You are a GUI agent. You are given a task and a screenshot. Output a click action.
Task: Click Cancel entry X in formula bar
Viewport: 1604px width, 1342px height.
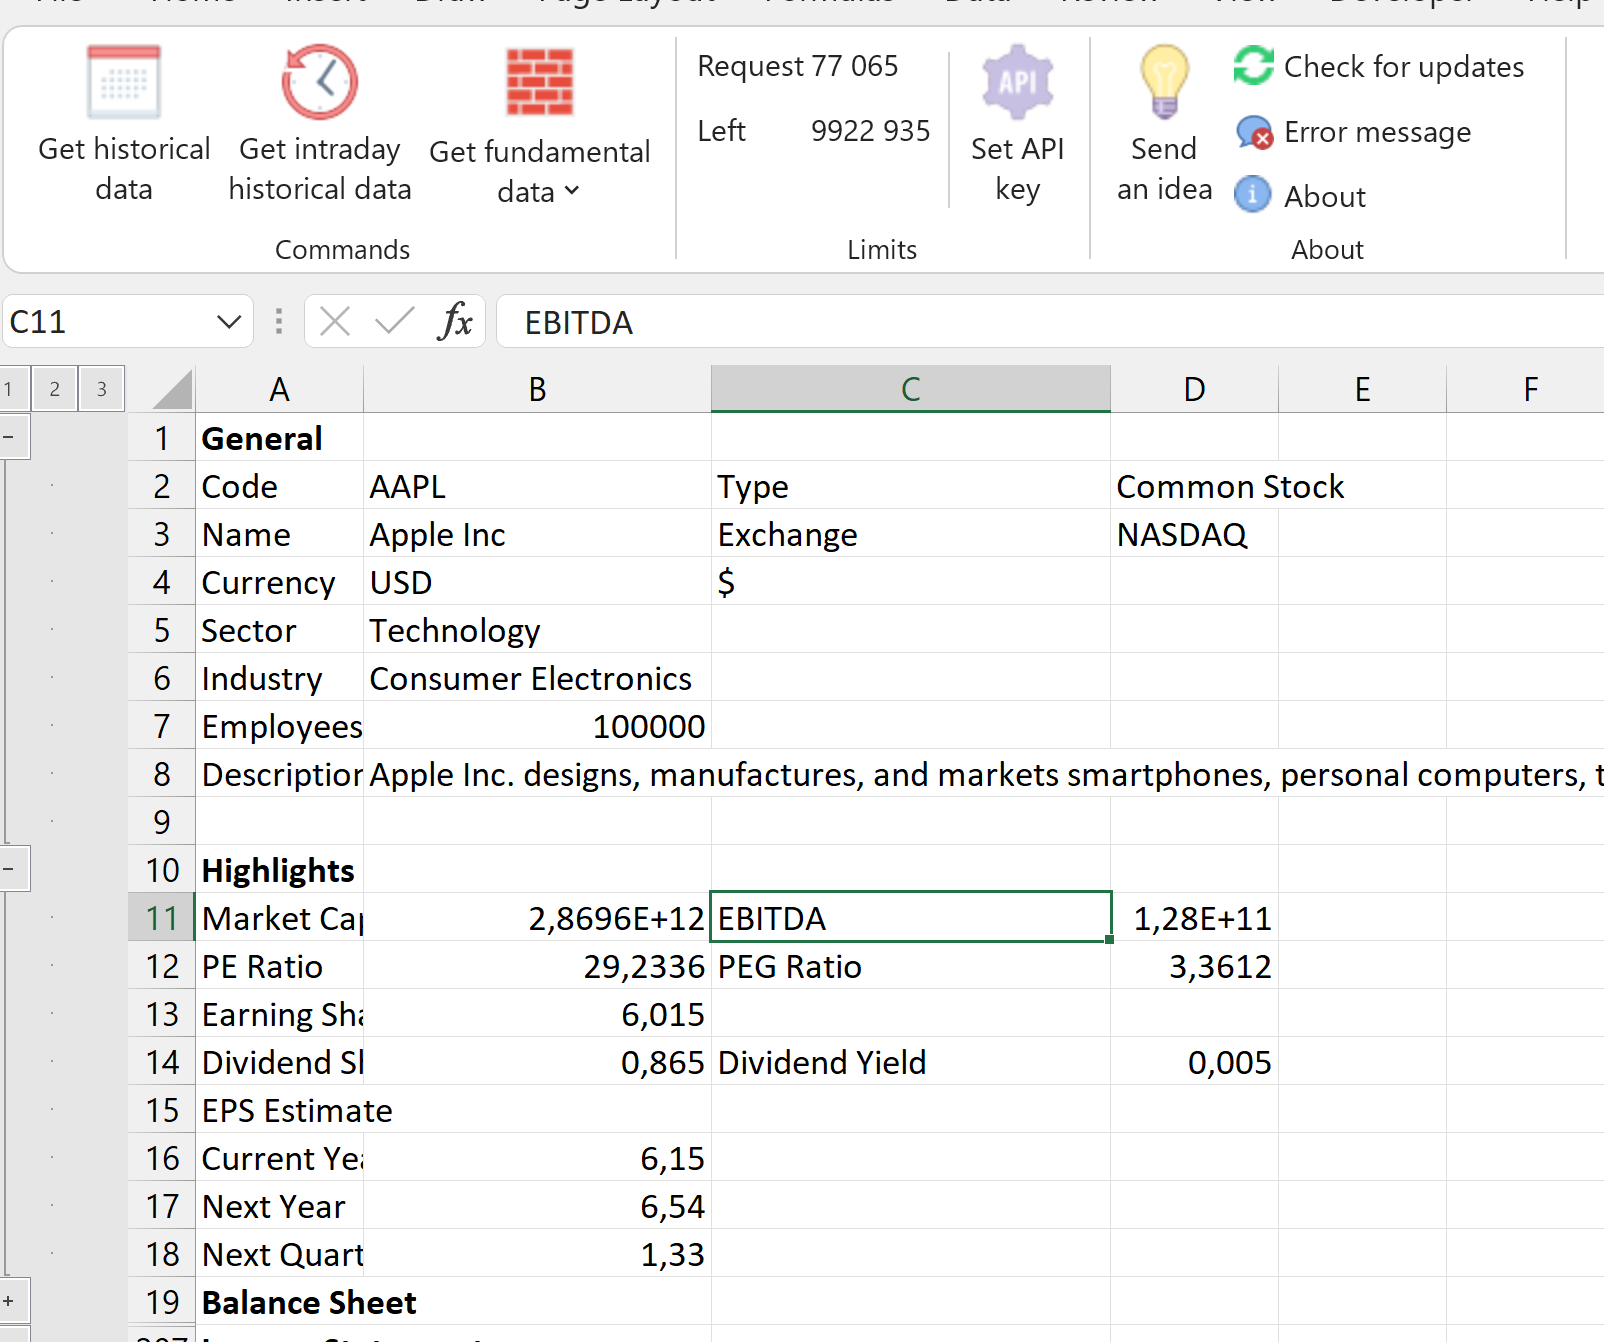tap(335, 322)
